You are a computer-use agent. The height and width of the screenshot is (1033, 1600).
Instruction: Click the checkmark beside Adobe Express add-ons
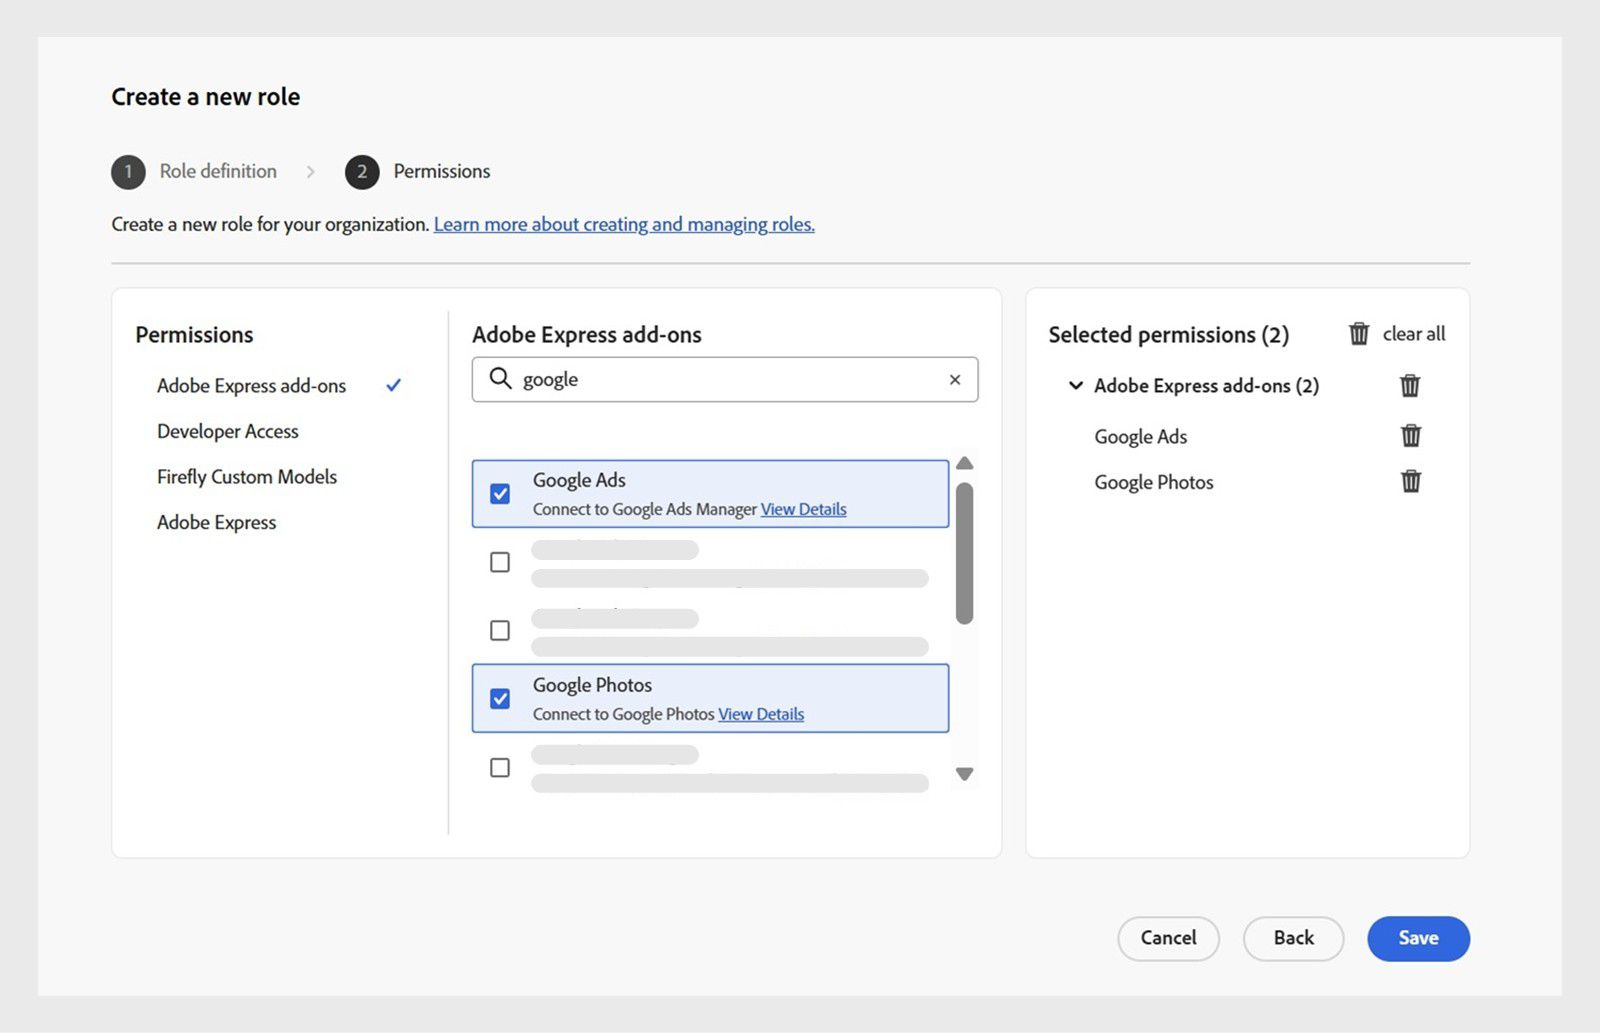click(x=395, y=385)
